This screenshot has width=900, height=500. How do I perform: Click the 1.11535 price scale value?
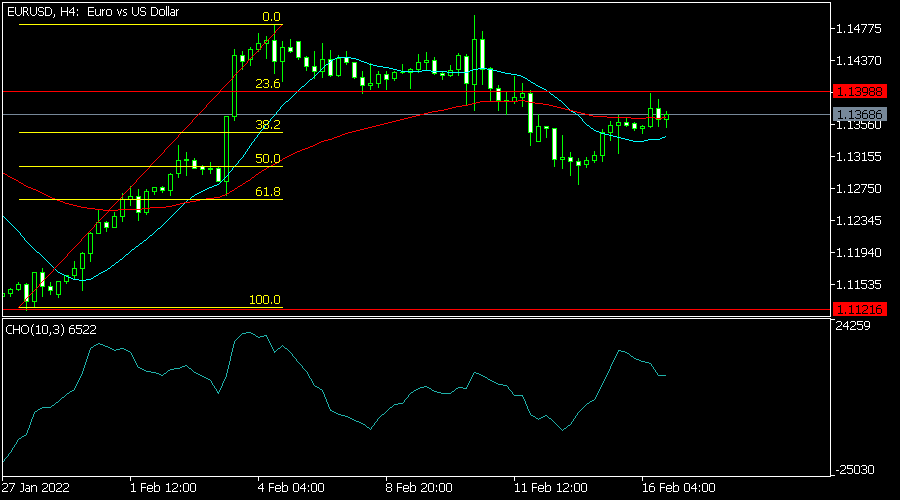click(x=859, y=285)
